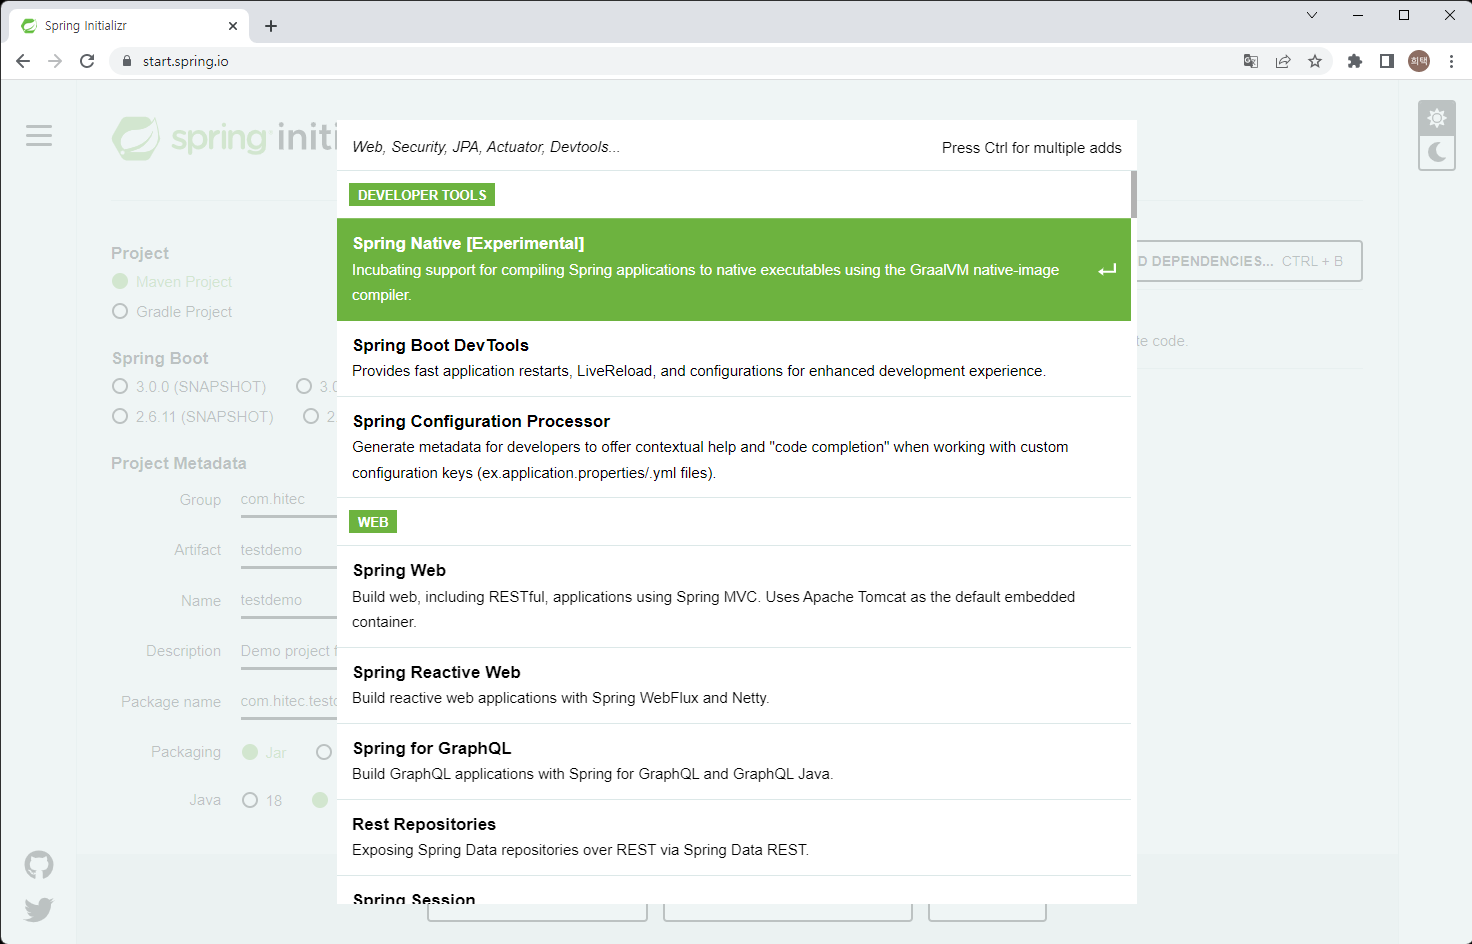Click the Name input field
The width and height of the screenshot is (1472, 944).
tap(288, 601)
